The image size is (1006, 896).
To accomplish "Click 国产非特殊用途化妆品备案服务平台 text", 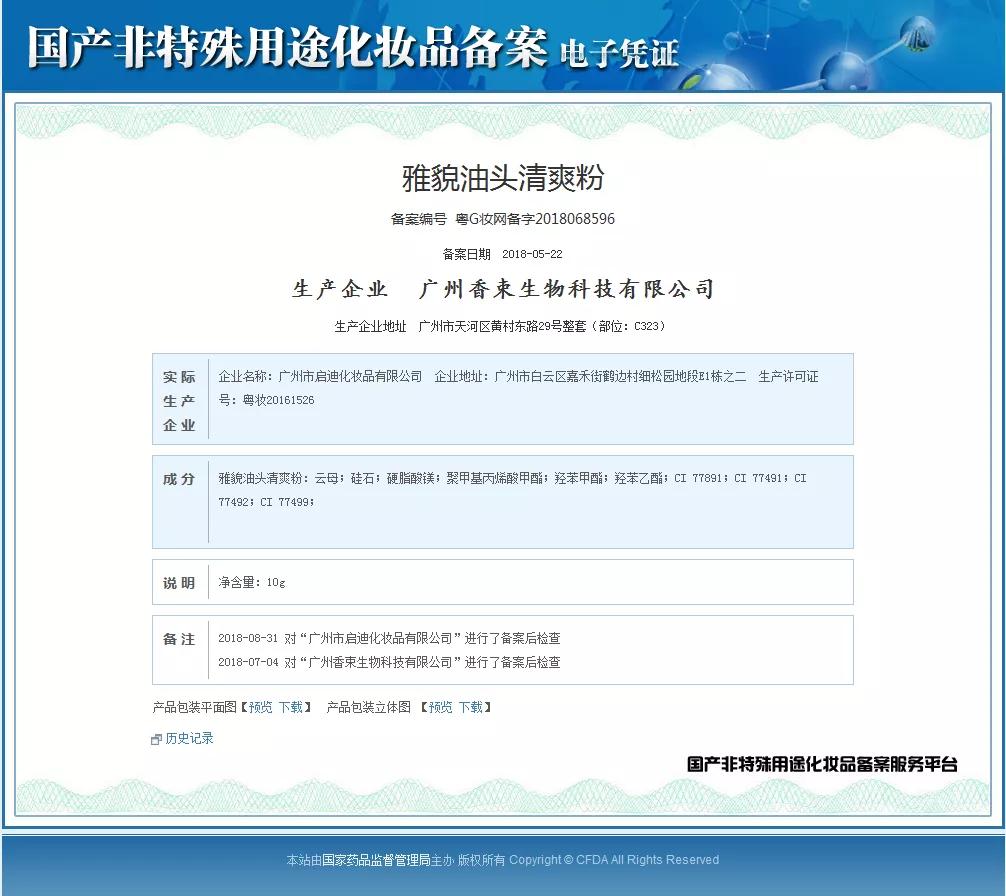I will tap(822, 761).
